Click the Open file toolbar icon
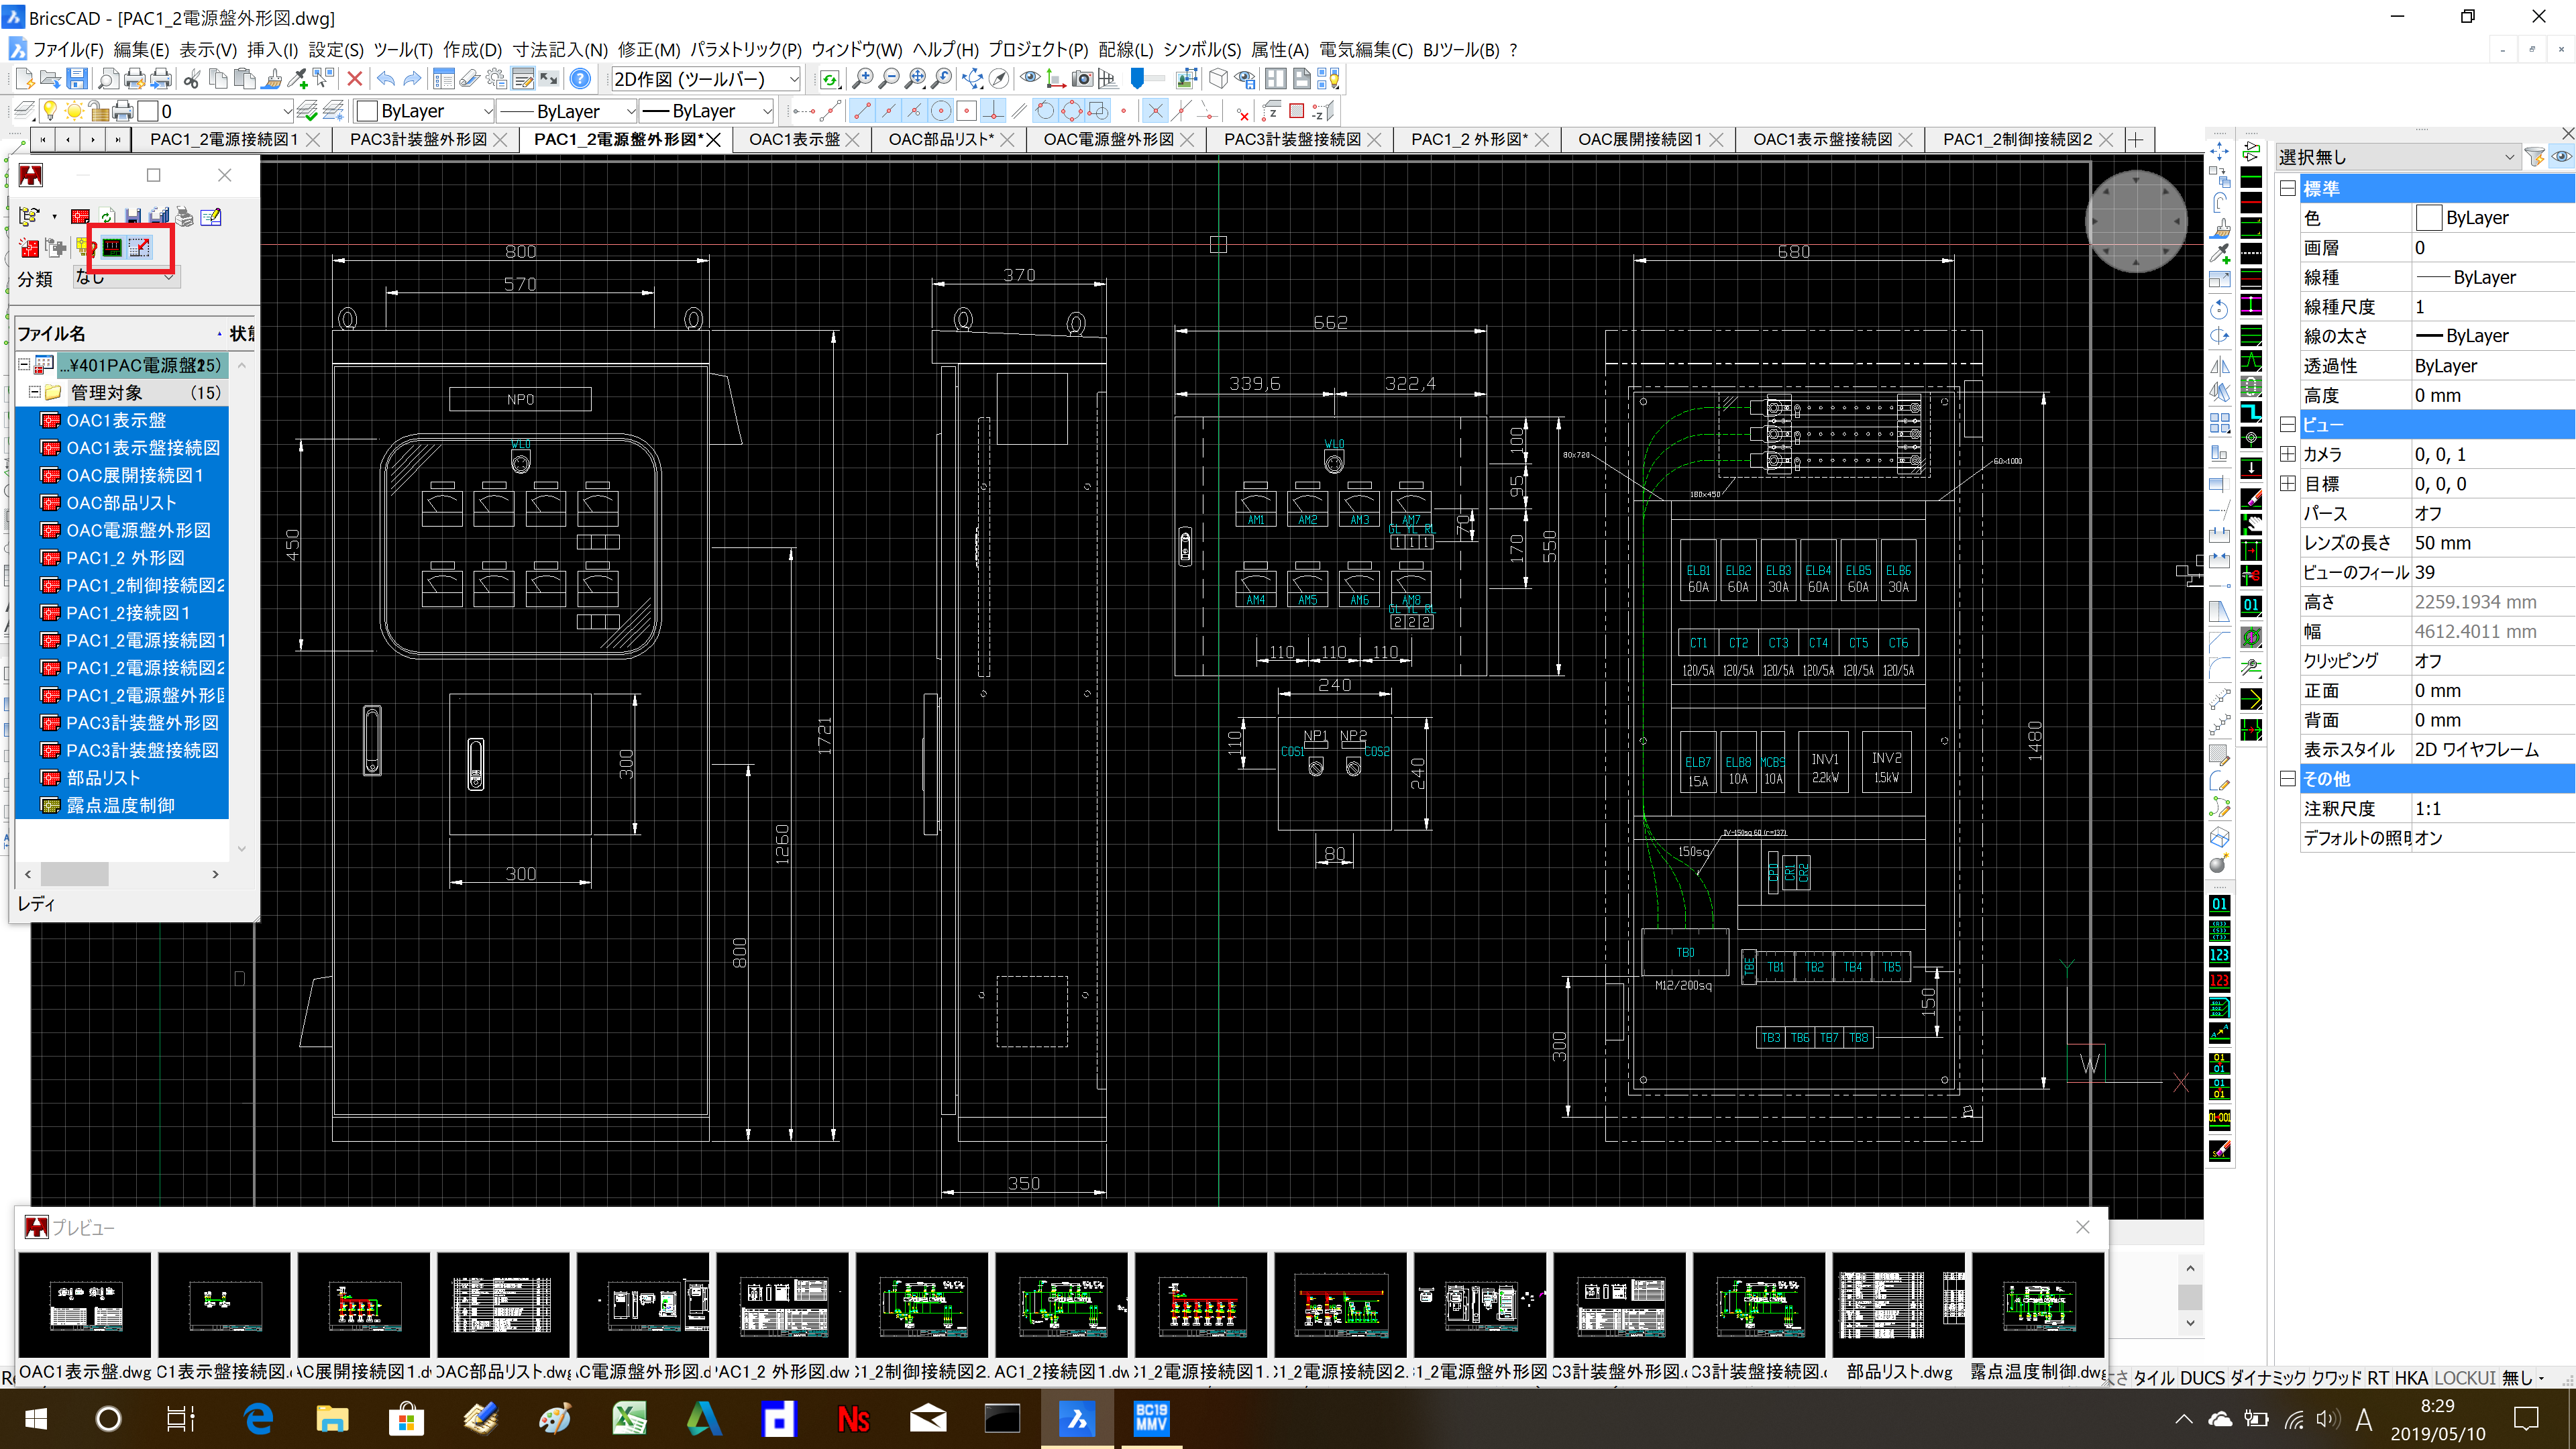This screenshot has height=1449, width=2576. click(x=50, y=79)
